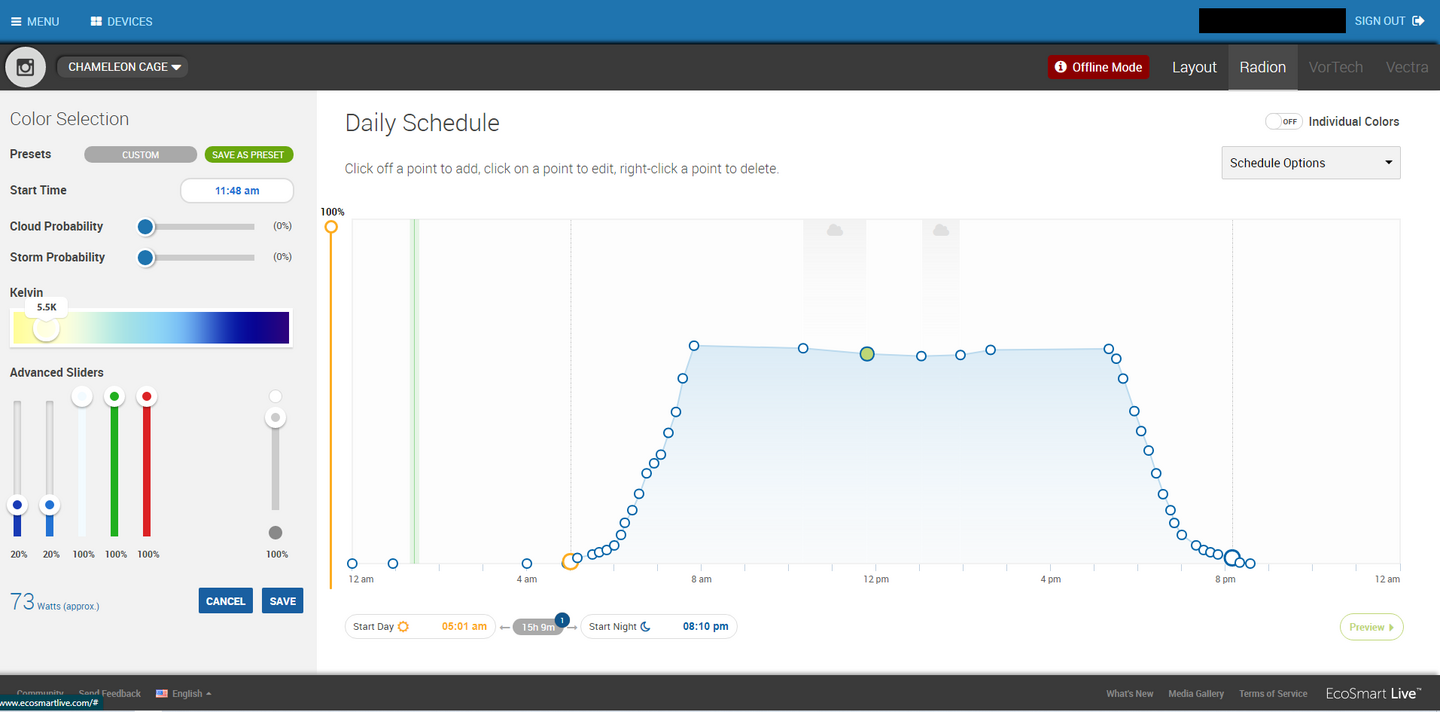Click the sun icon in Start Day
This screenshot has height=712, width=1440.
pyautogui.click(x=403, y=627)
